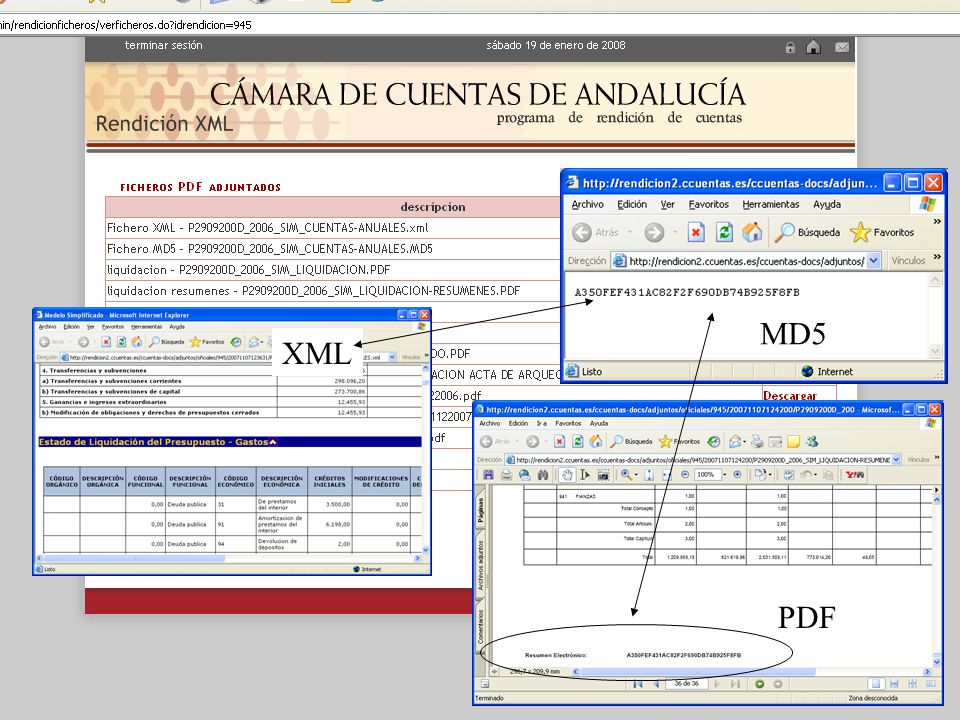The height and width of the screenshot is (720, 960).
Task: Open the Ayuda menu in the MD5 window
Action: [x=827, y=204]
